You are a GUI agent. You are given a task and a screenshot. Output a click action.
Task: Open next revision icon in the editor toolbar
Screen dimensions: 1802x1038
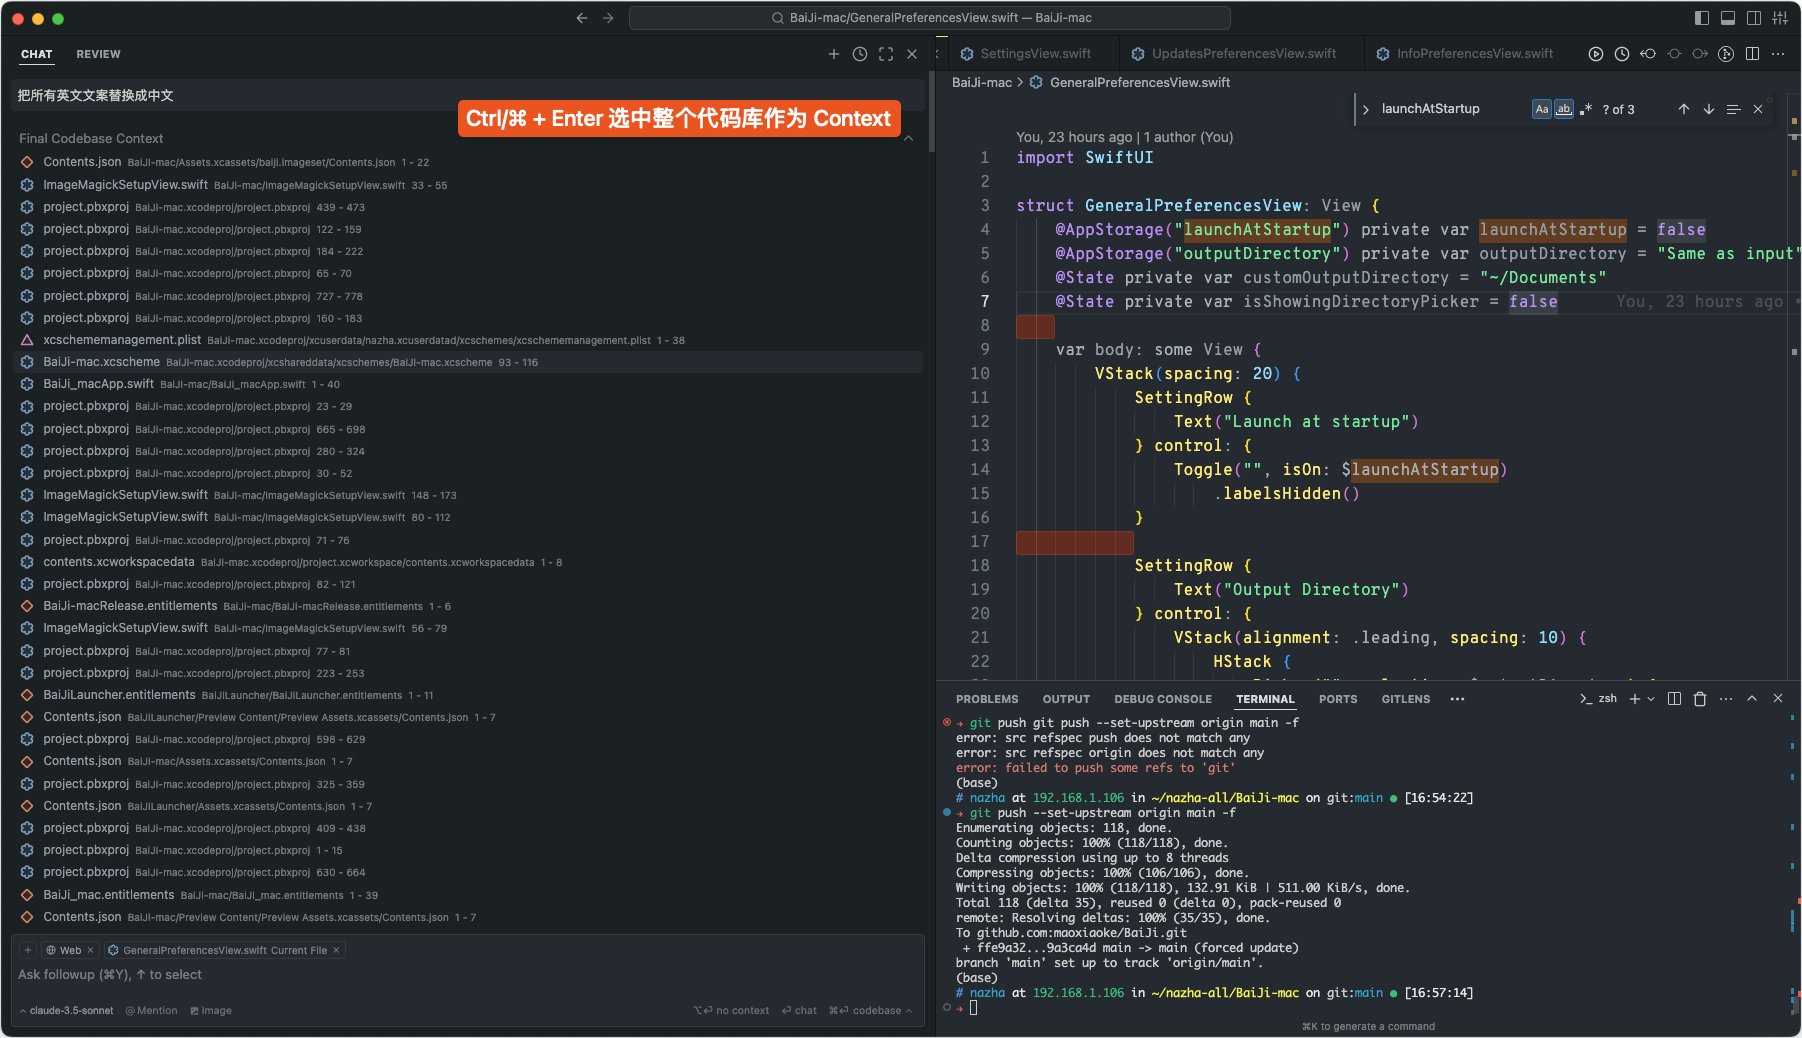click(x=1700, y=54)
